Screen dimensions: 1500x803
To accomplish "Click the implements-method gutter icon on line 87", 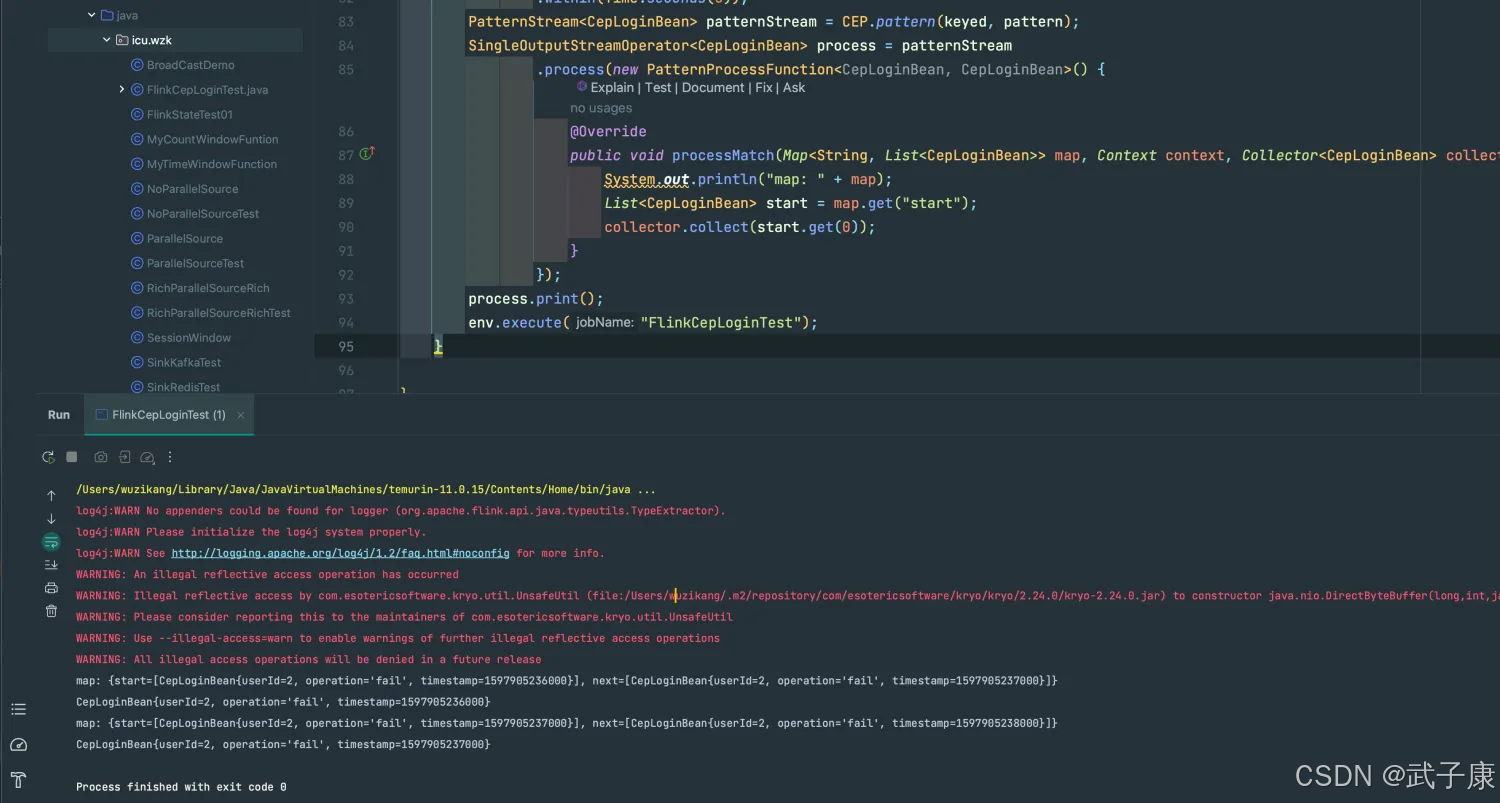I will click(x=366, y=154).
